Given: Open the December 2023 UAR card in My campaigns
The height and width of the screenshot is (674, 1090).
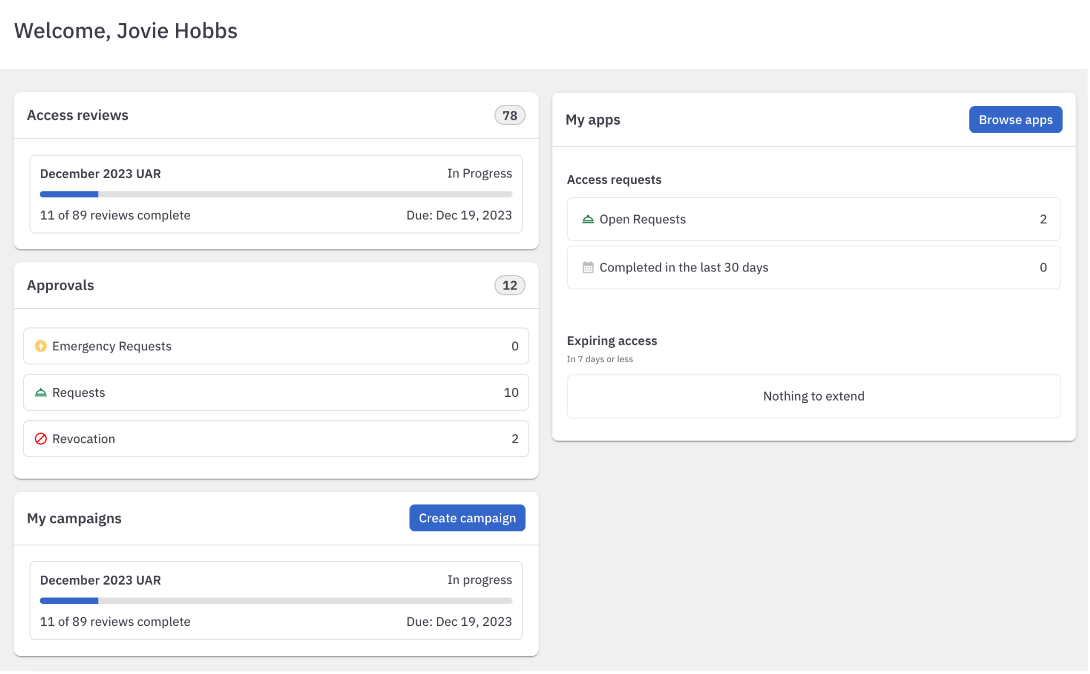Looking at the screenshot, I should click(x=276, y=600).
